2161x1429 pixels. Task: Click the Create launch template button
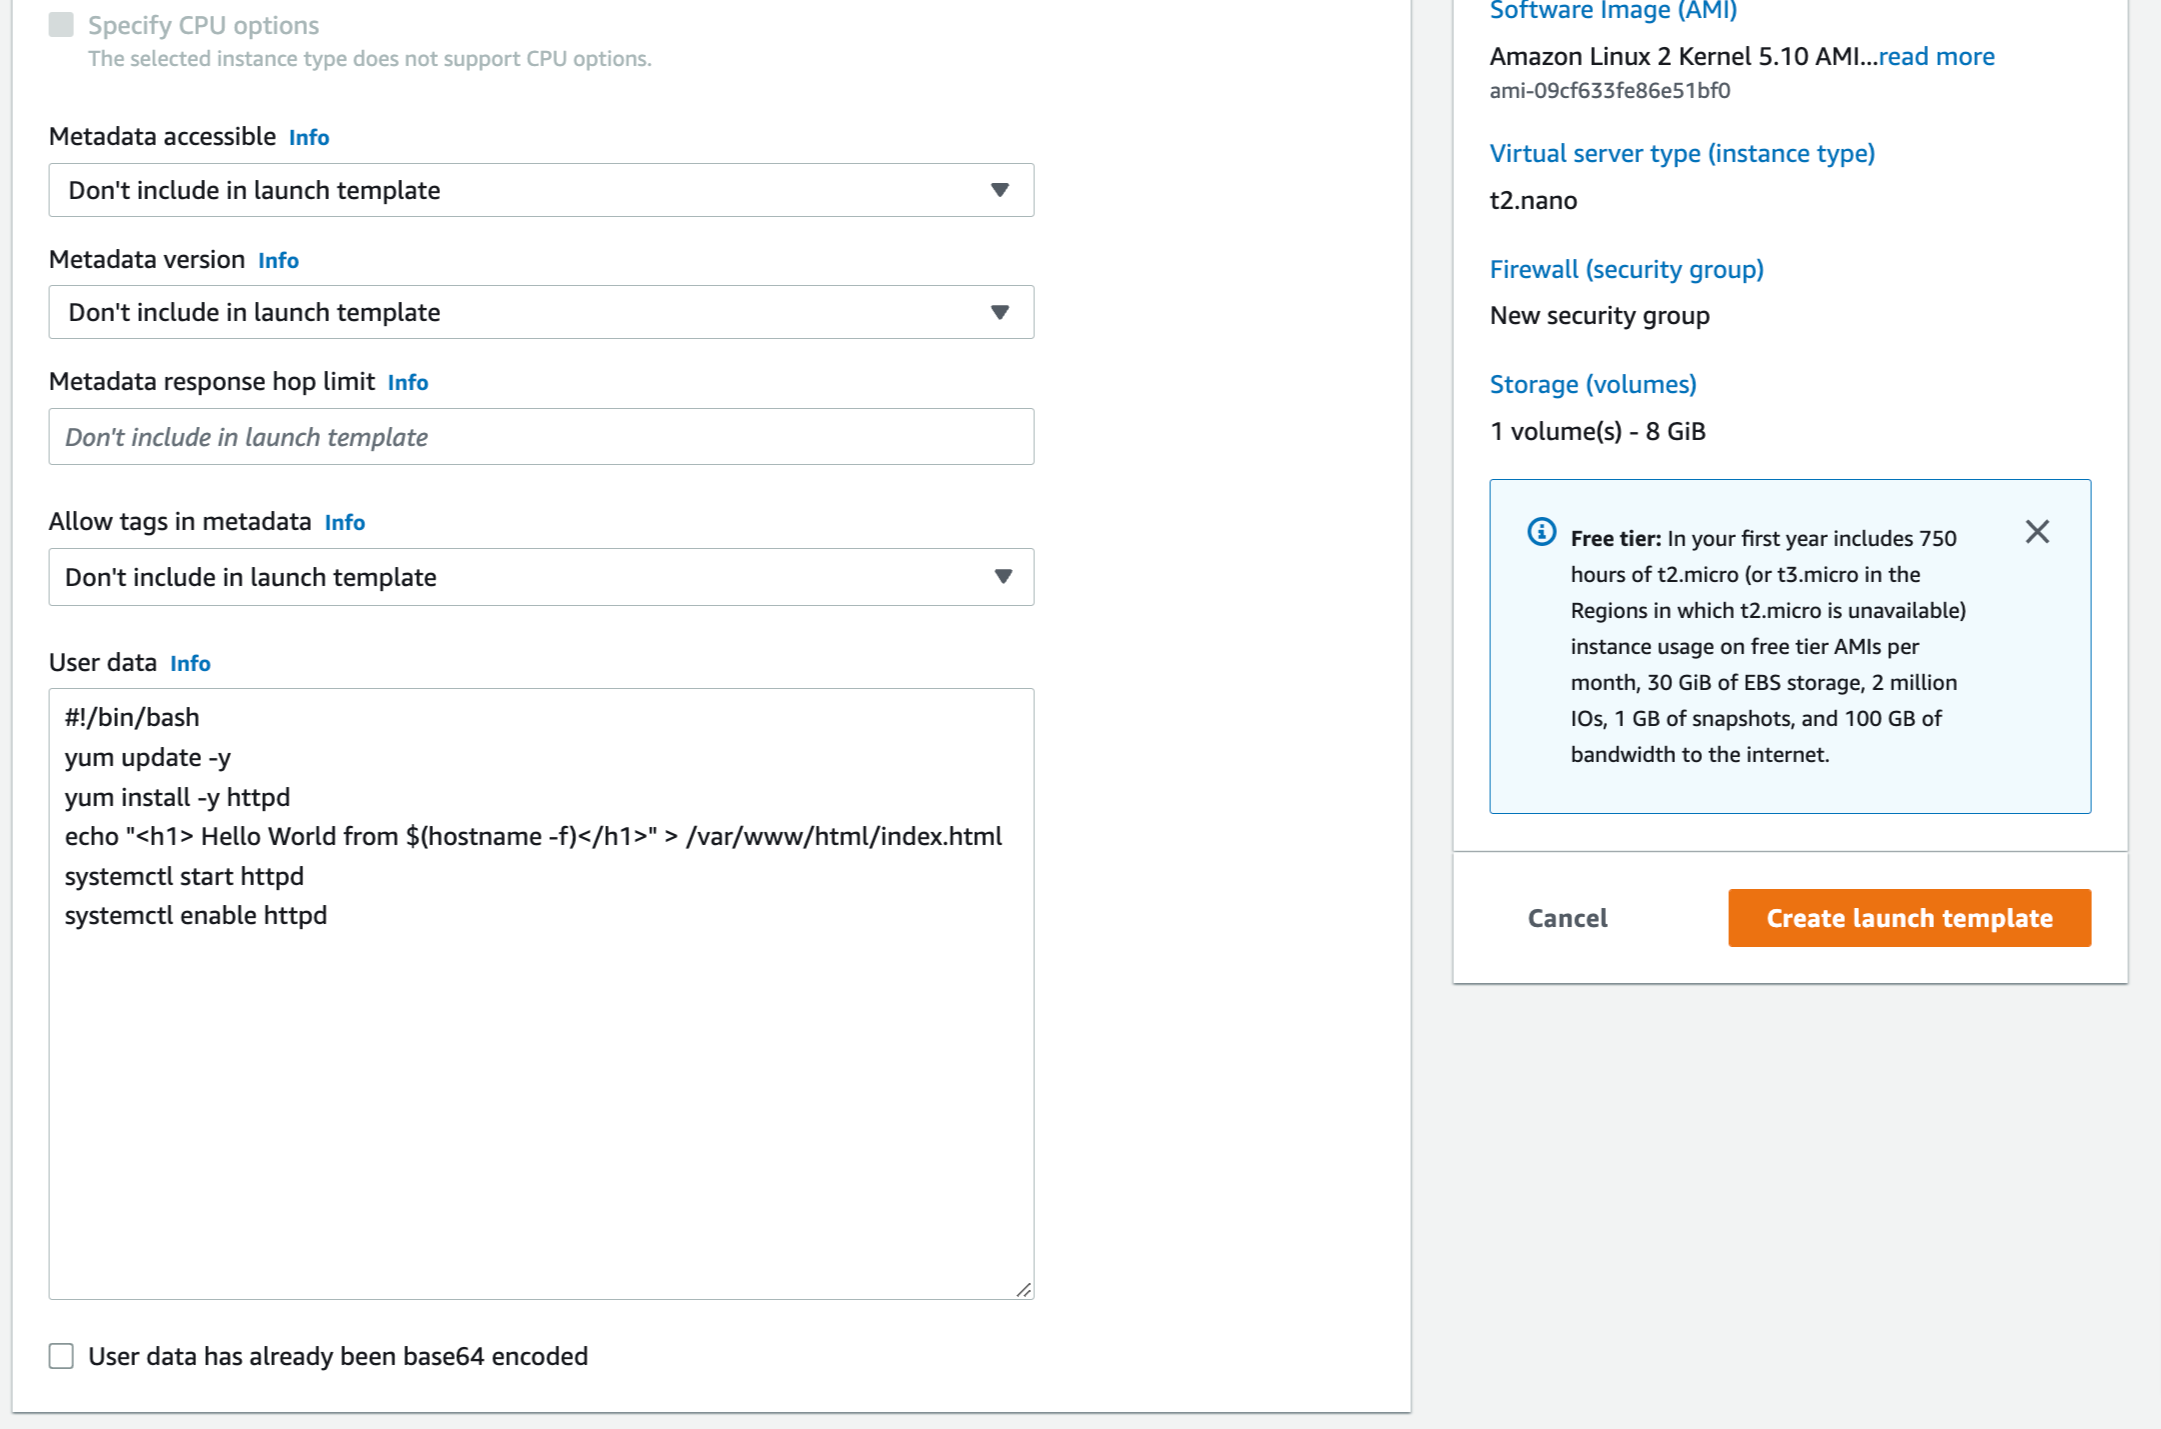(1909, 918)
